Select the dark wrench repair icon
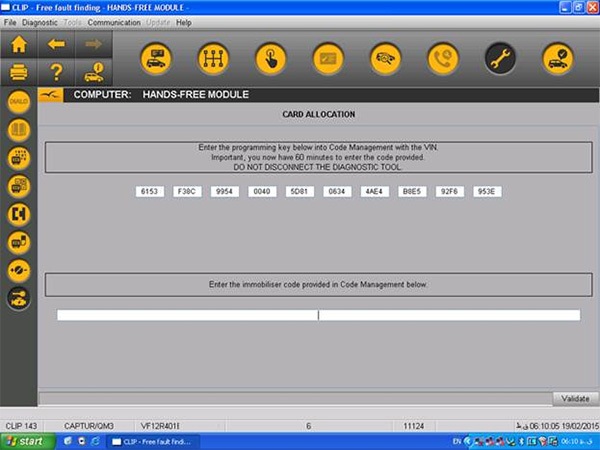Screen dimensions: 600x450 pos(500,58)
